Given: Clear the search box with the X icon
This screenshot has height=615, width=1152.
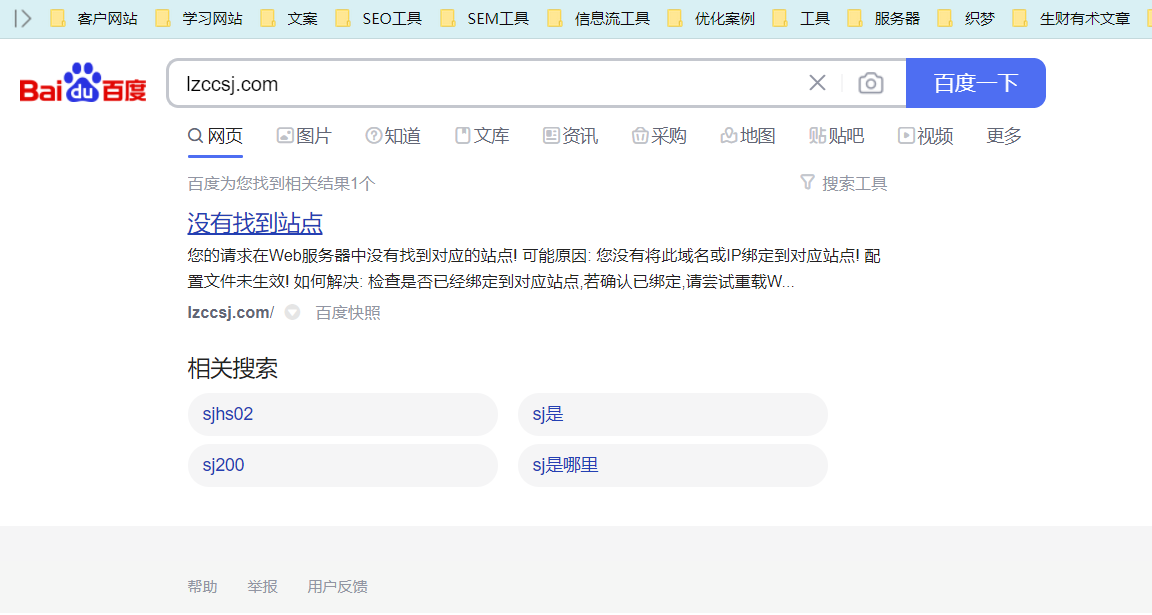Looking at the screenshot, I should [x=817, y=83].
